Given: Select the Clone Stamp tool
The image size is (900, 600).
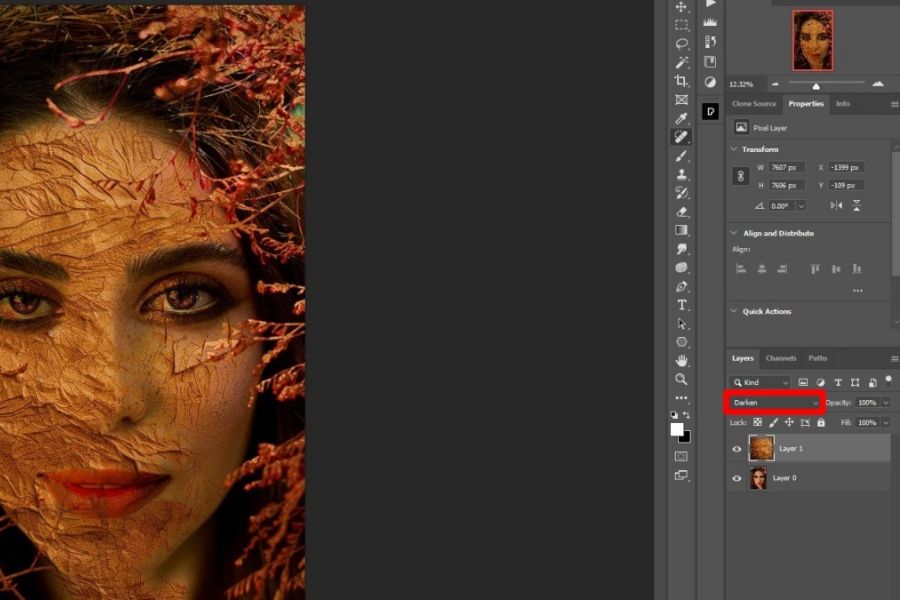Looking at the screenshot, I should (682, 175).
